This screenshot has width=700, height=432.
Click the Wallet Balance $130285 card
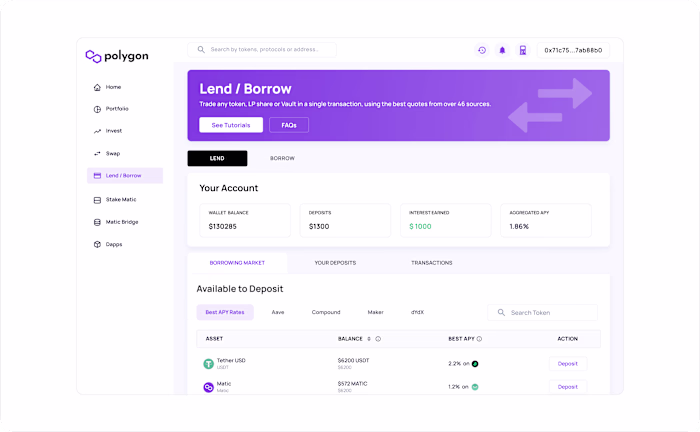[245, 220]
